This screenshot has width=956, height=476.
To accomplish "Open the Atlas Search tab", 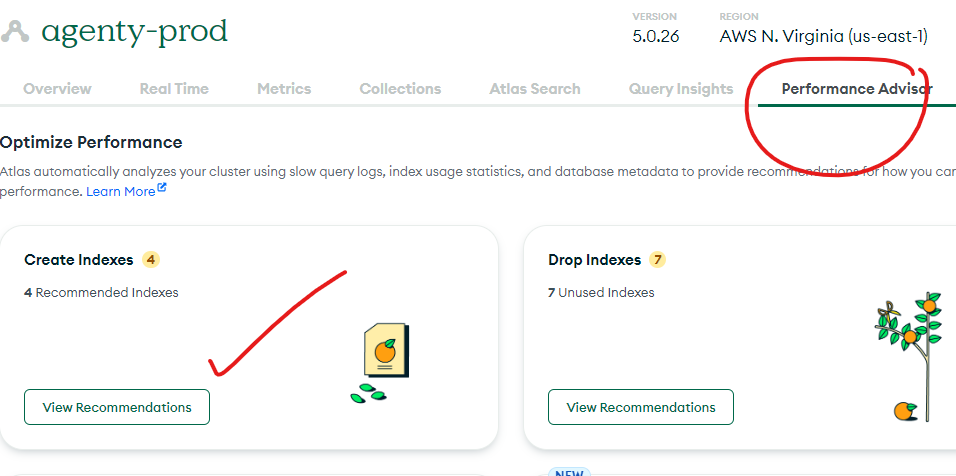I will click(534, 89).
